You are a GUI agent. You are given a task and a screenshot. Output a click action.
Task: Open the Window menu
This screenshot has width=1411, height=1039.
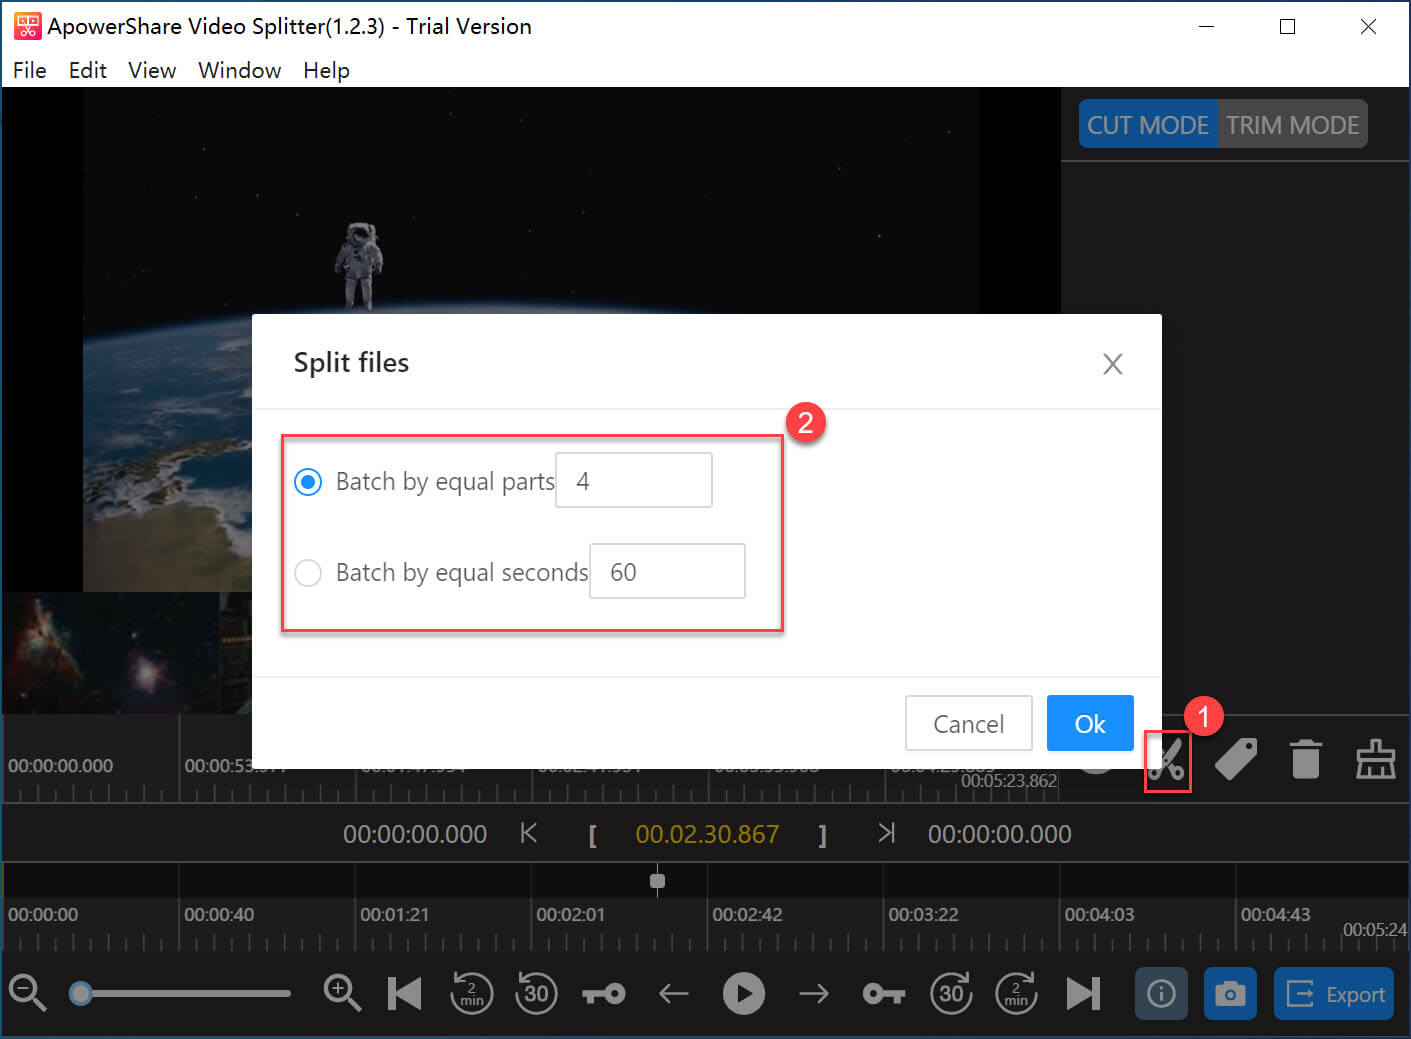click(239, 70)
